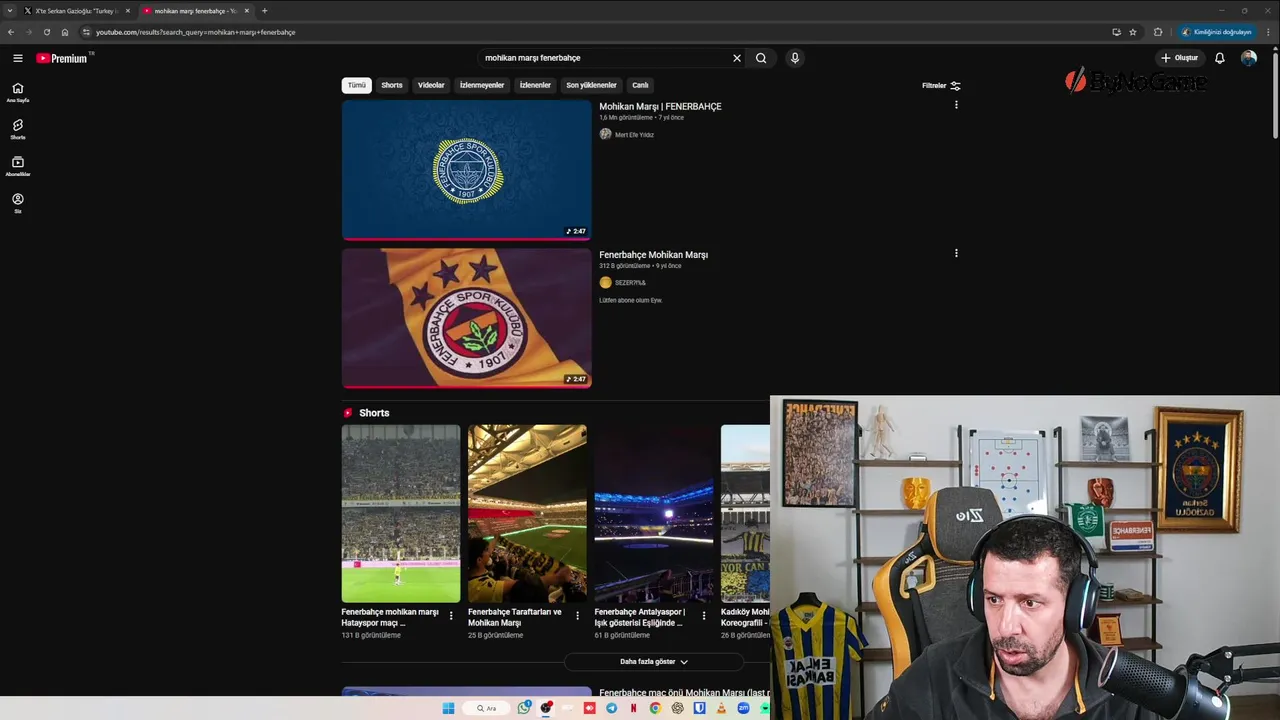Close the mohikan marşı YouTube tab
This screenshot has width=1280, height=720.
[246, 11]
